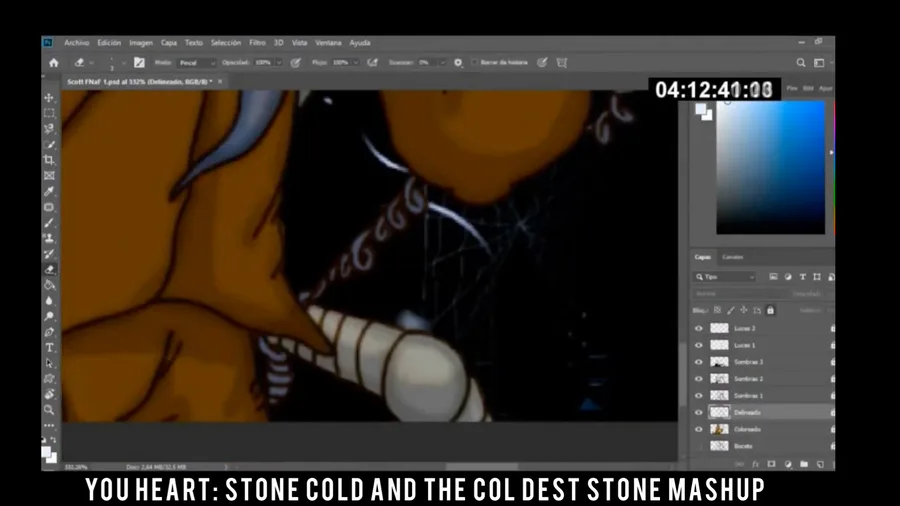This screenshot has width=900, height=506.
Task: Hide the Sombras 2 layer
Action: (x=699, y=379)
